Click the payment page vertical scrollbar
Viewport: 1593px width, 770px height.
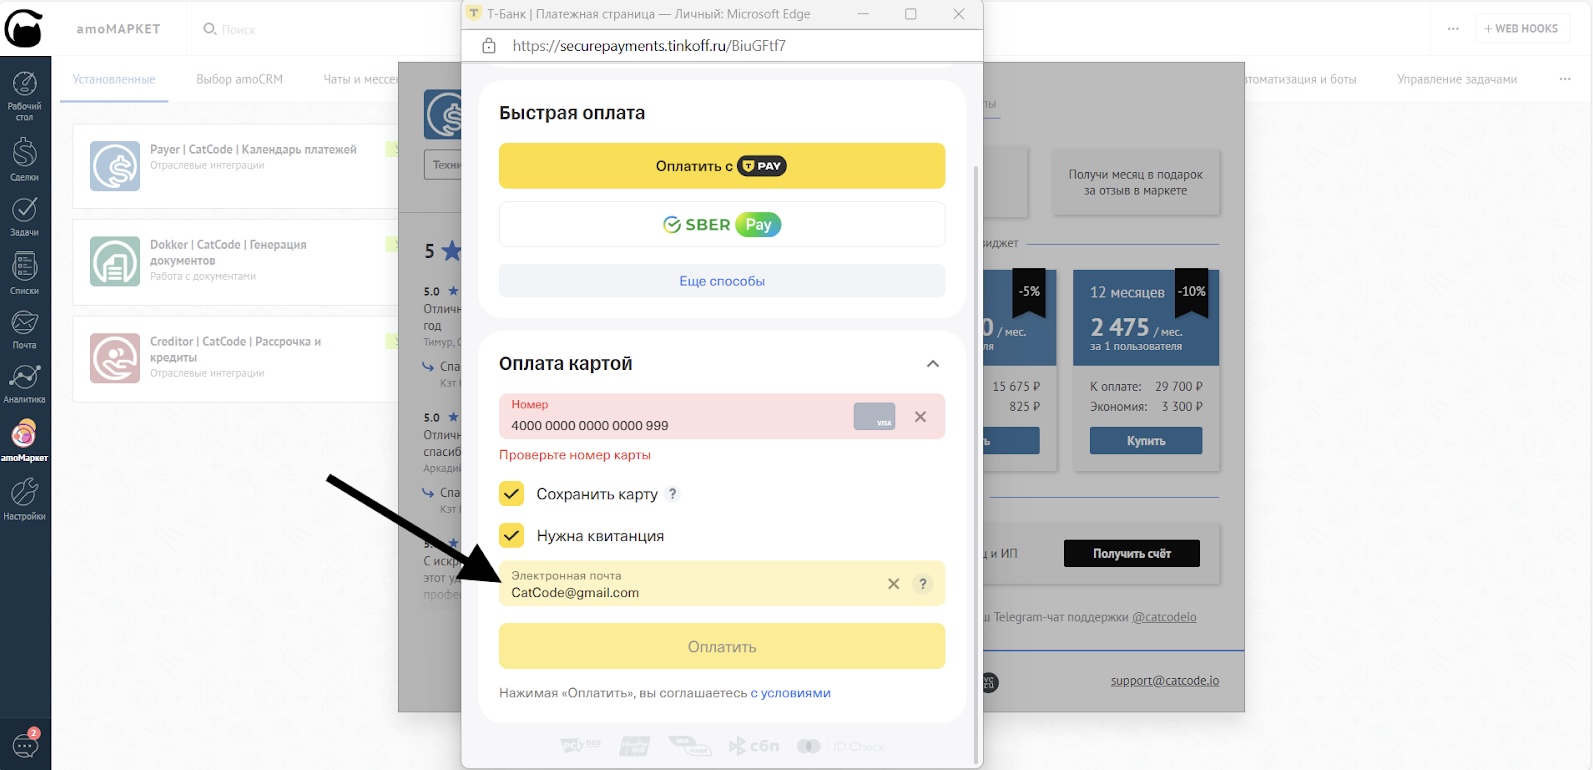[977, 465]
